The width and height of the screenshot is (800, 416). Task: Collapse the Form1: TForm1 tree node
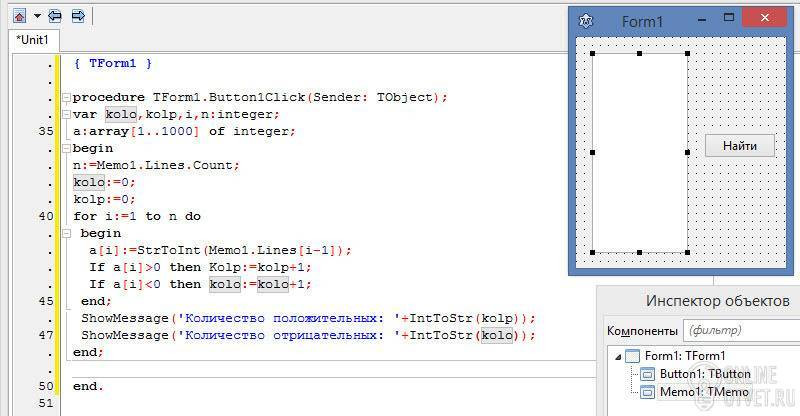(618, 357)
